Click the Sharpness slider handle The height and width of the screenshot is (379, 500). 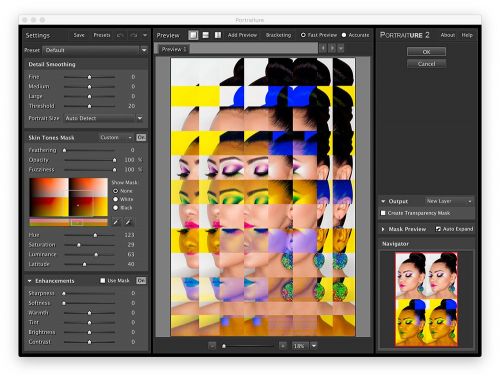pos(64,293)
